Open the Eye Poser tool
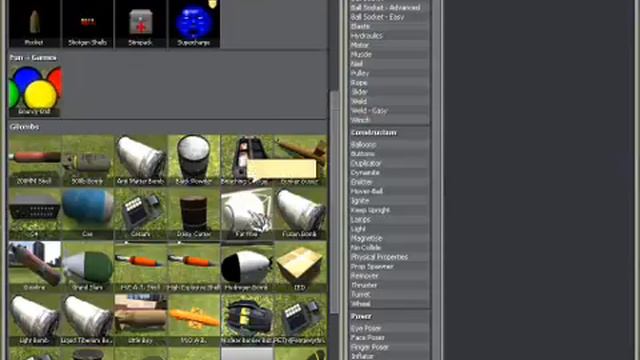 [390, 328]
